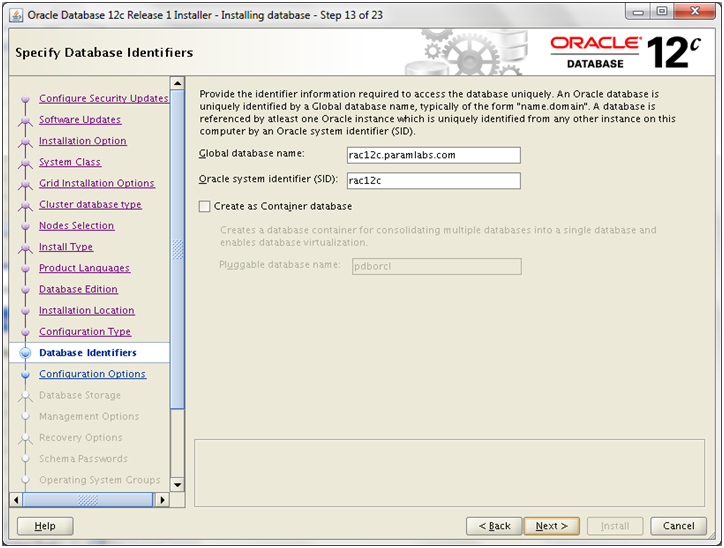The width and height of the screenshot is (724, 548).
Task: Go to the Nodes Selection step
Action: click(76, 226)
